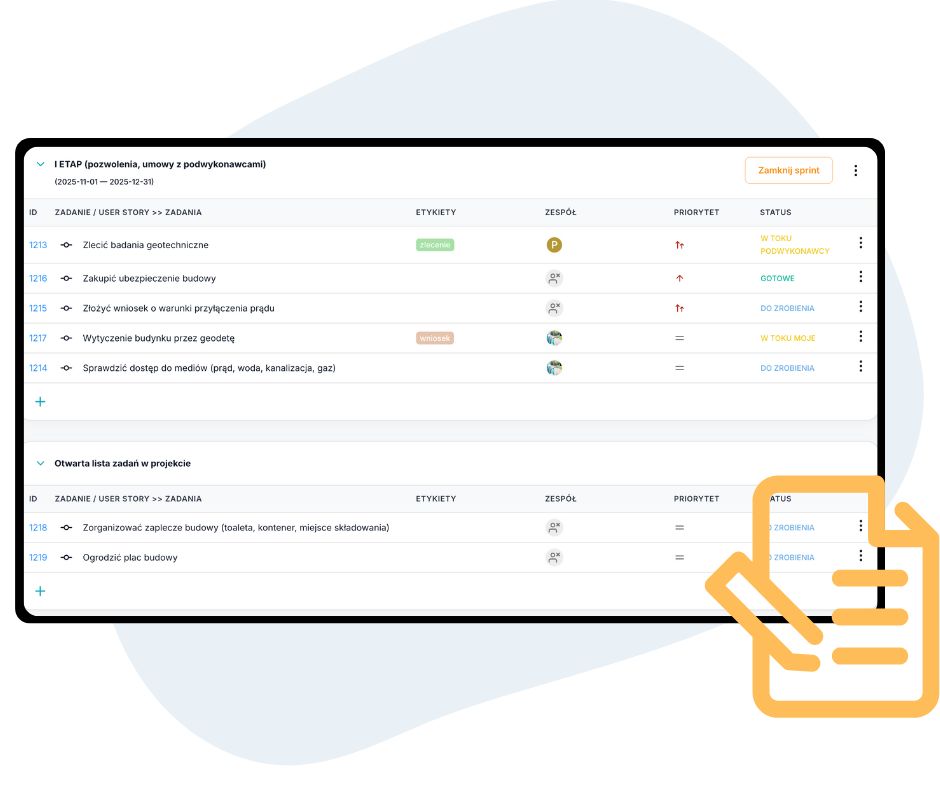Open task ID 1215 link

pos(38,309)
